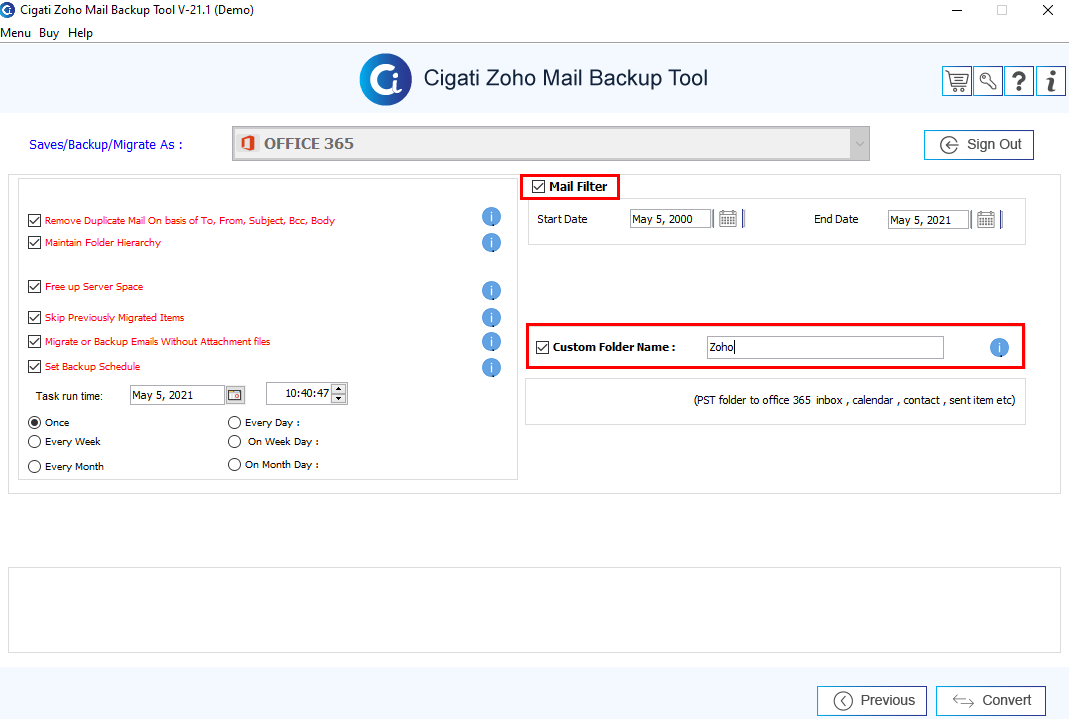This screenshot has width=1069, height=719.
Task: Decrease task run time with down arrow
Action: tap(339, 398)
